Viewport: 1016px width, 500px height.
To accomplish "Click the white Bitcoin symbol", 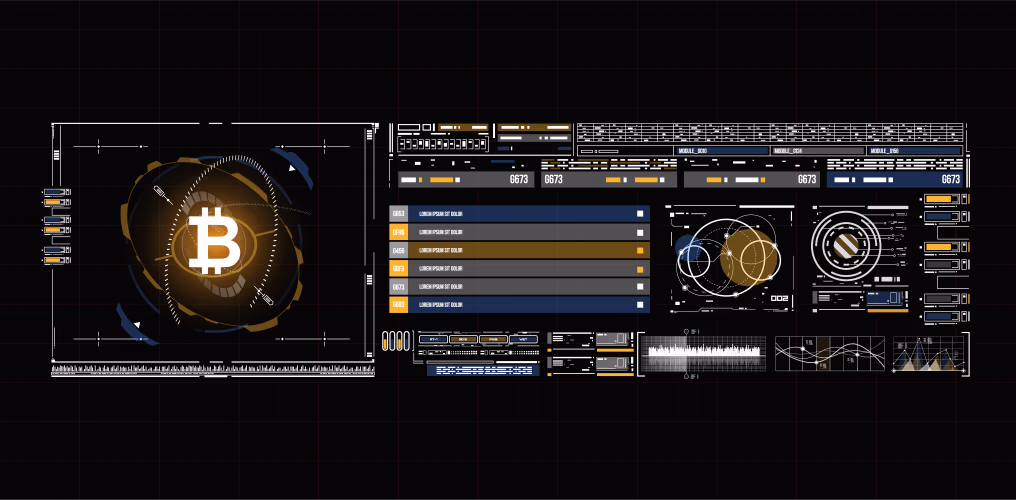I will click(x=213, y=240).
